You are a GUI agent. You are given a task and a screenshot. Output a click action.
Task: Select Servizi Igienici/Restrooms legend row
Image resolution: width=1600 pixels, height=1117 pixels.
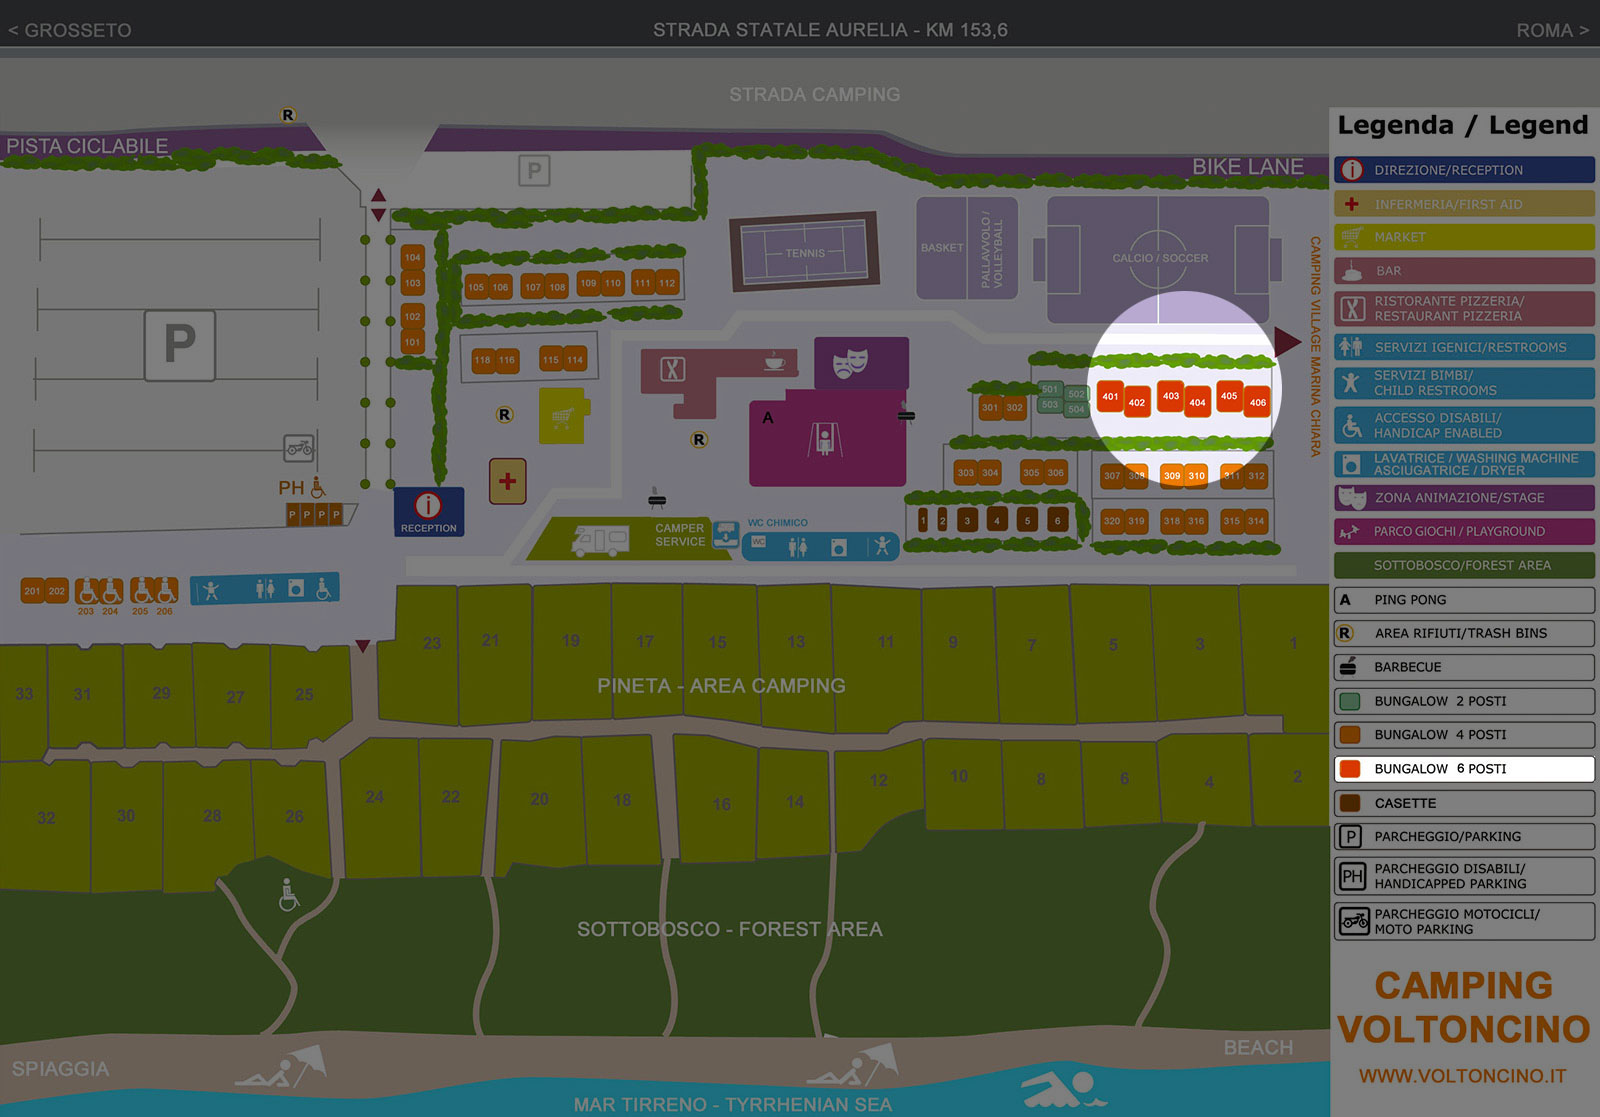[1464, 347]
